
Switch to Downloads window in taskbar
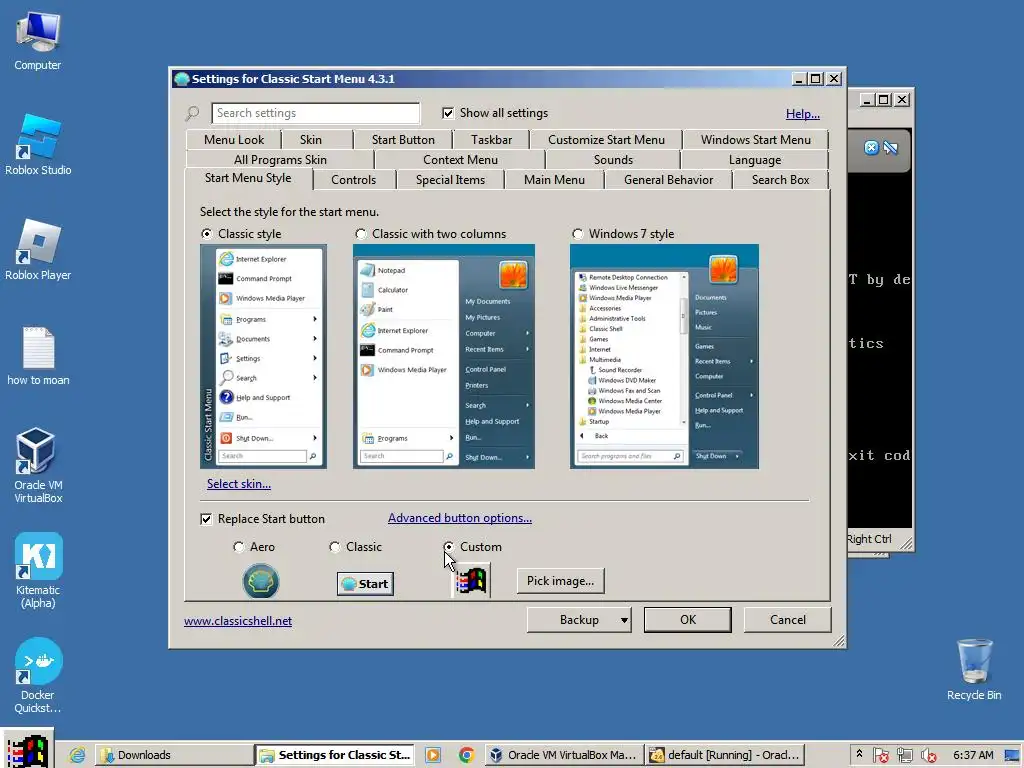point(174,755)
